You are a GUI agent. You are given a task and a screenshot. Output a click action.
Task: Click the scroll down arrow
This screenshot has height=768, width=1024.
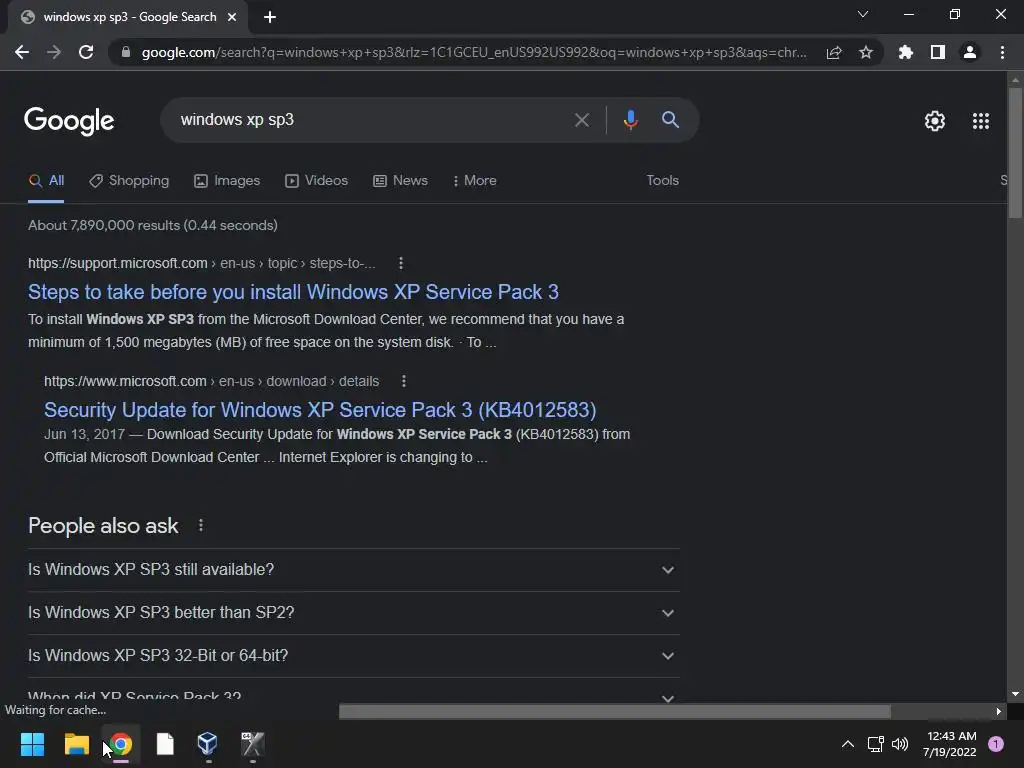(x=1015, y=694)
